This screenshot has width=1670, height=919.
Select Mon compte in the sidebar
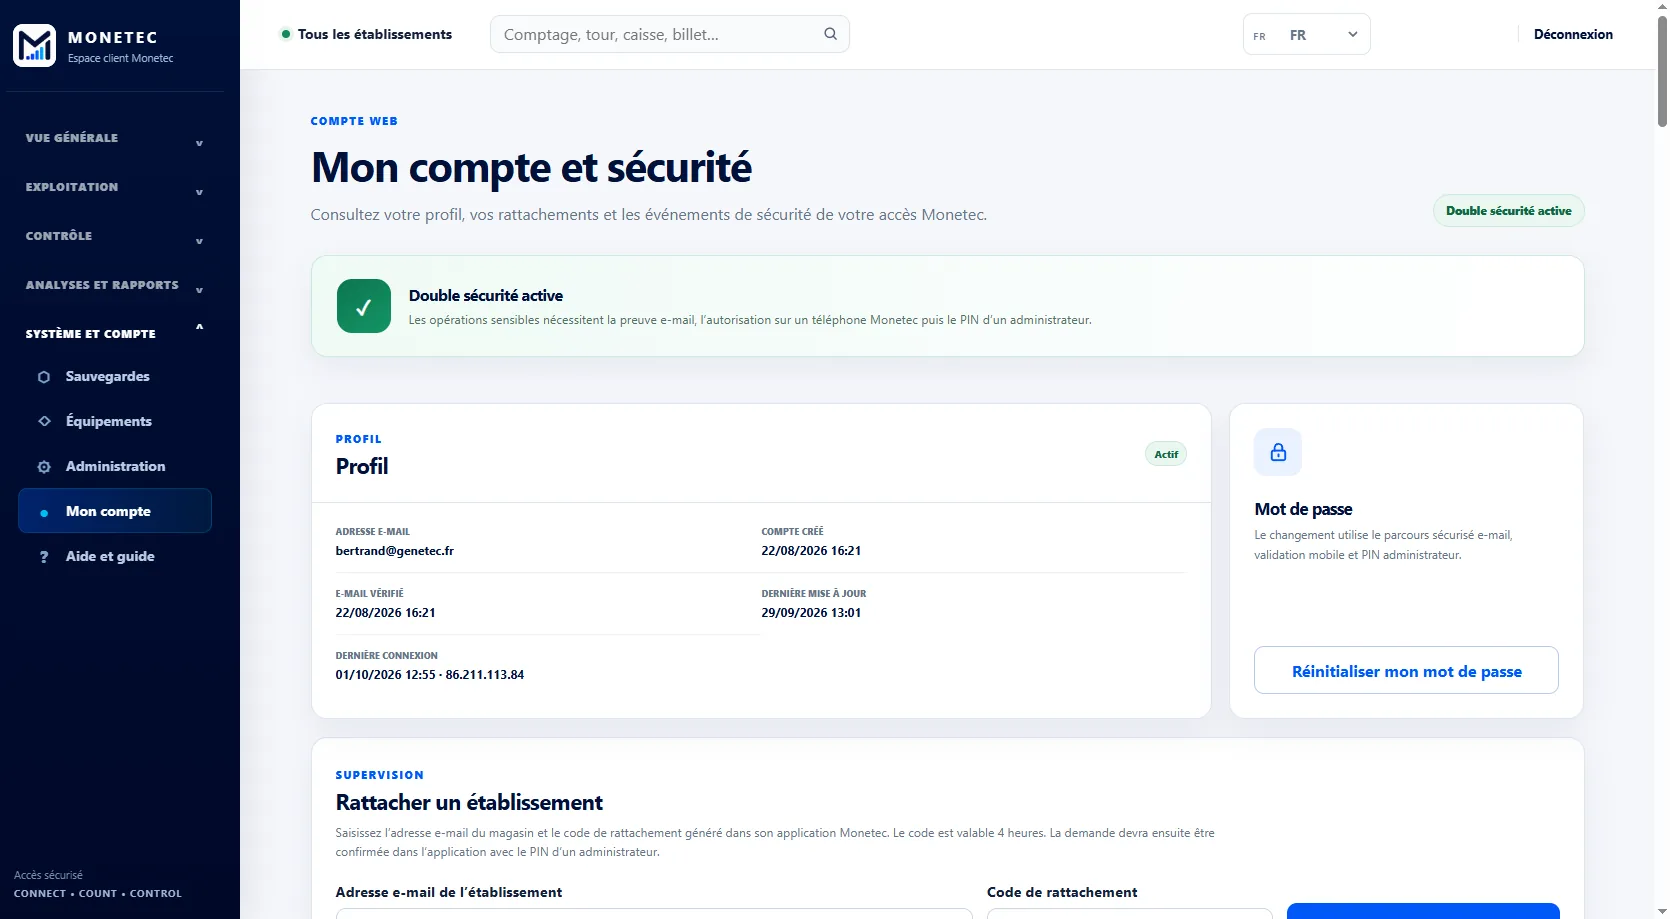115,511
